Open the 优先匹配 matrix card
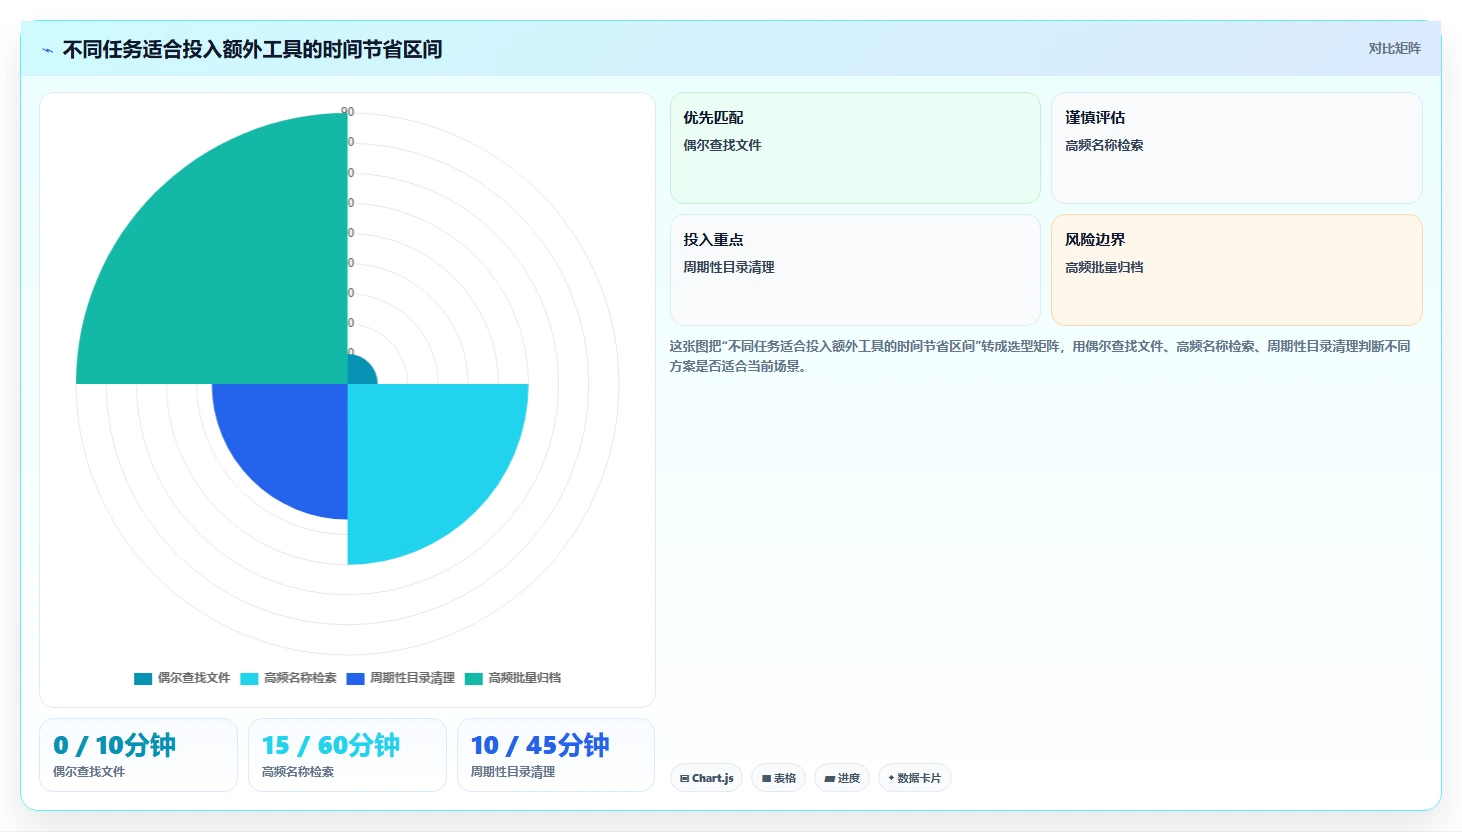Image resolution: width=1462 pixels, height=832 pixels. [x=855, y=148]
